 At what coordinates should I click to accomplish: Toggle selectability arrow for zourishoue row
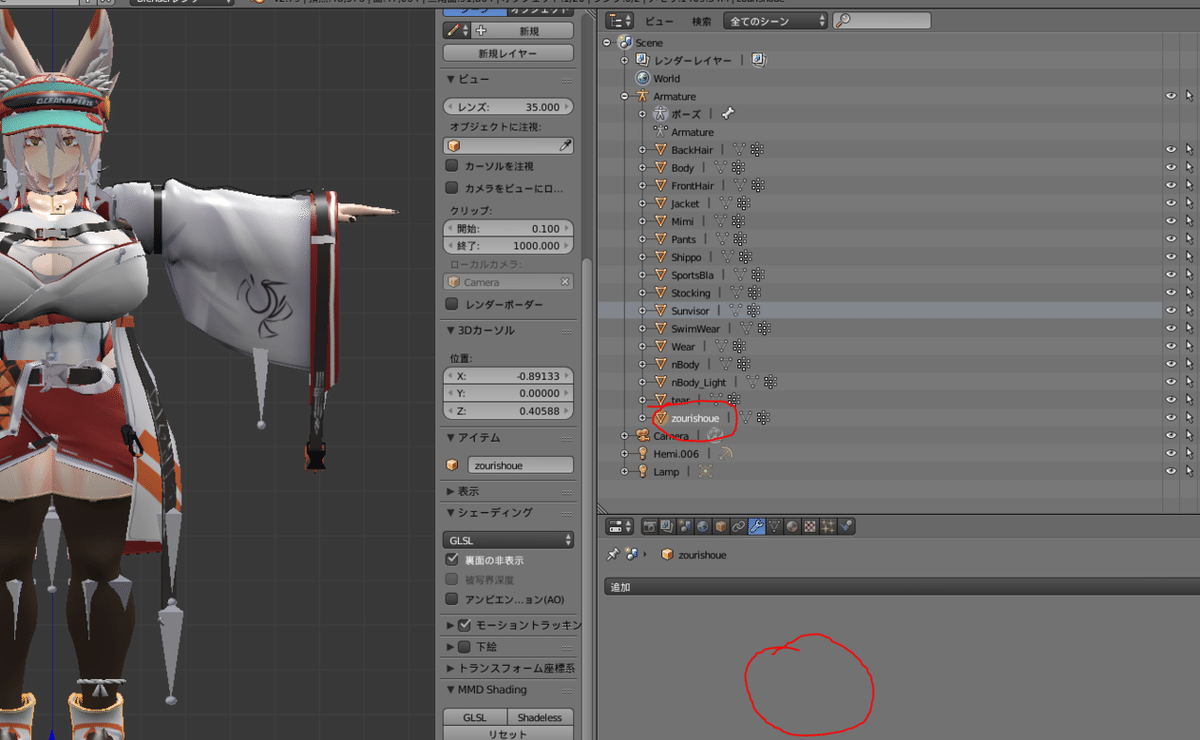pyautogui.click(x=1189, y=418)
